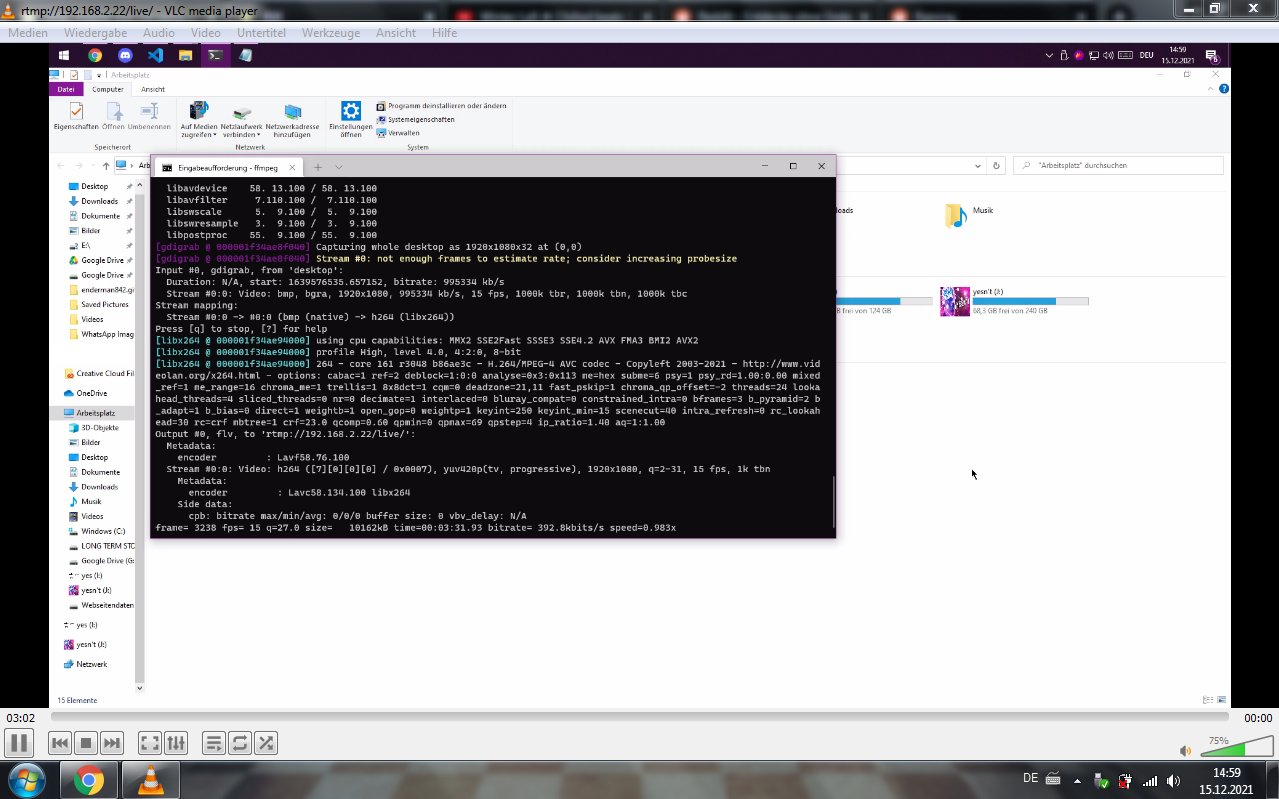Screen dimensions: 1279x799
Task: Click the Show Desktop strip beside the clock
Action: 1271,780
